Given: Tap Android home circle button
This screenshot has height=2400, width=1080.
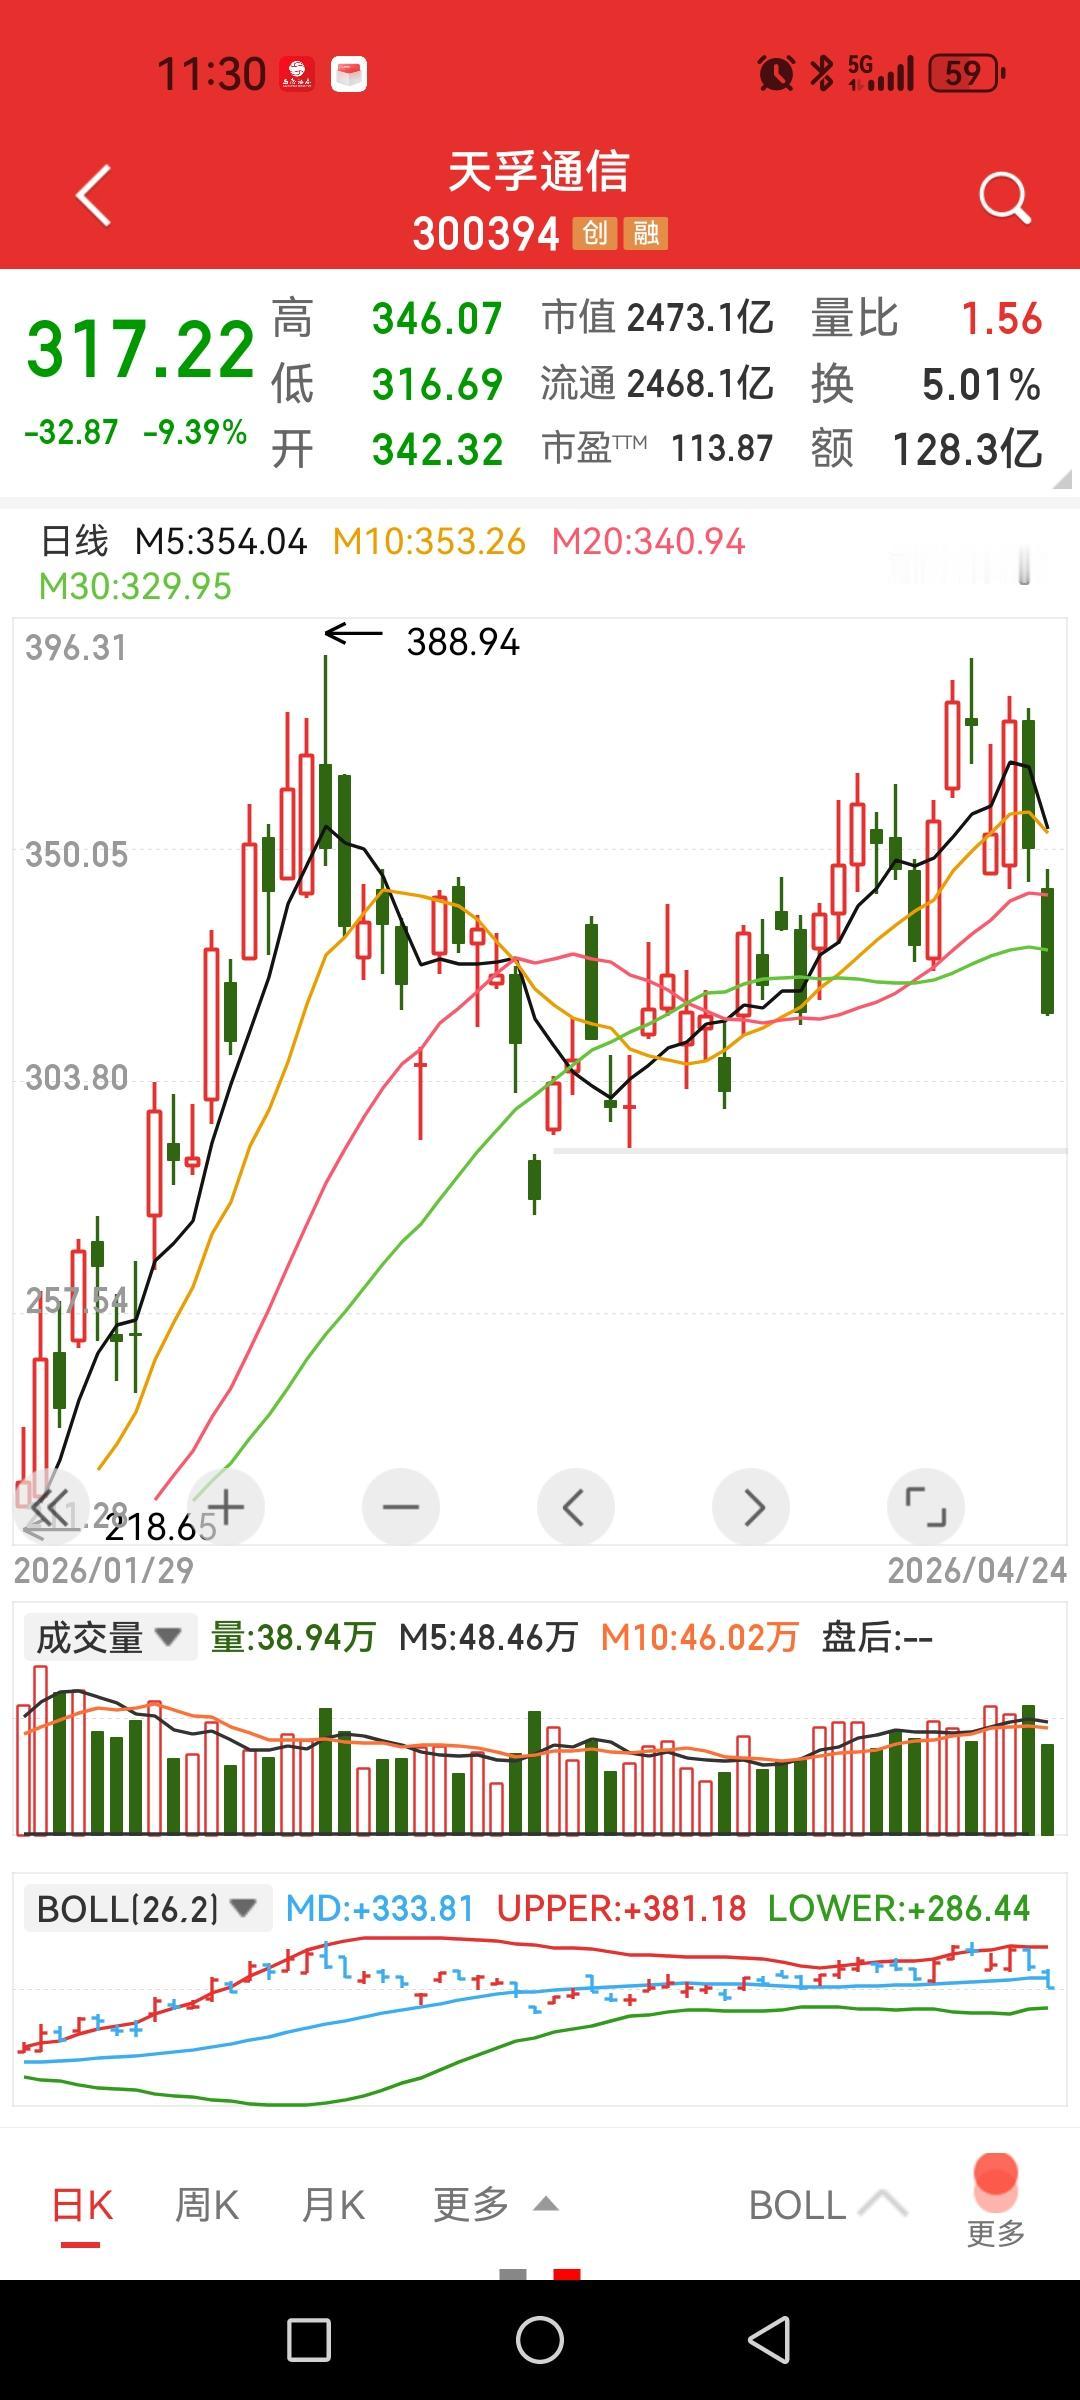Looking at the screenshot, I should 540,2340.
